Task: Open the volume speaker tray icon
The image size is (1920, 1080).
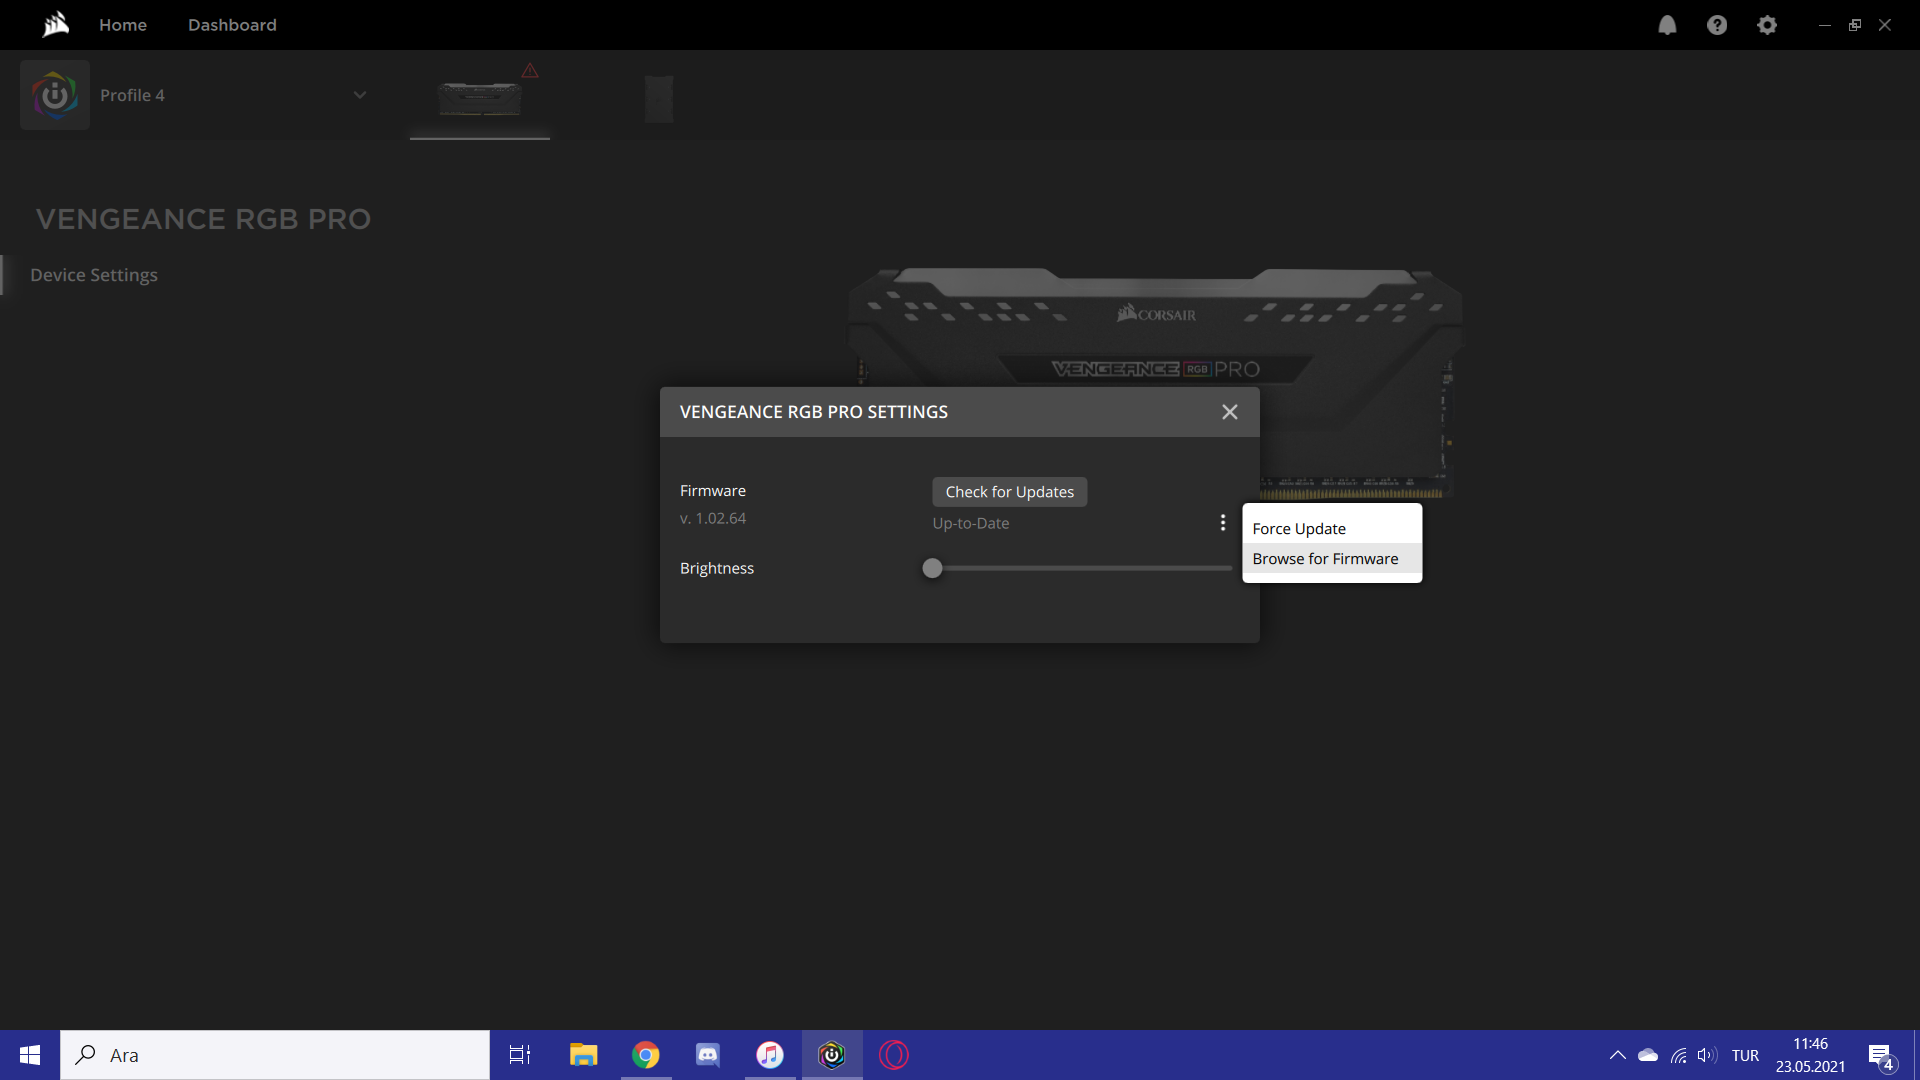Action: click(x=1707, y=1055)
